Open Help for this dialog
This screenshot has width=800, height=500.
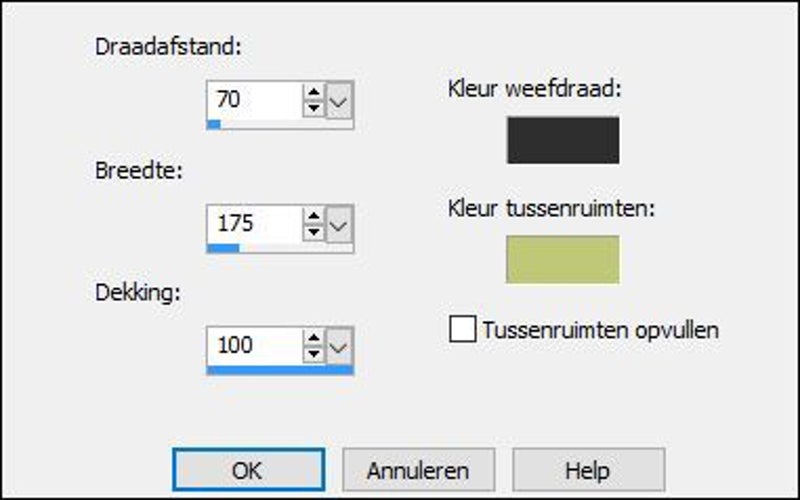(x=588, y=469)
